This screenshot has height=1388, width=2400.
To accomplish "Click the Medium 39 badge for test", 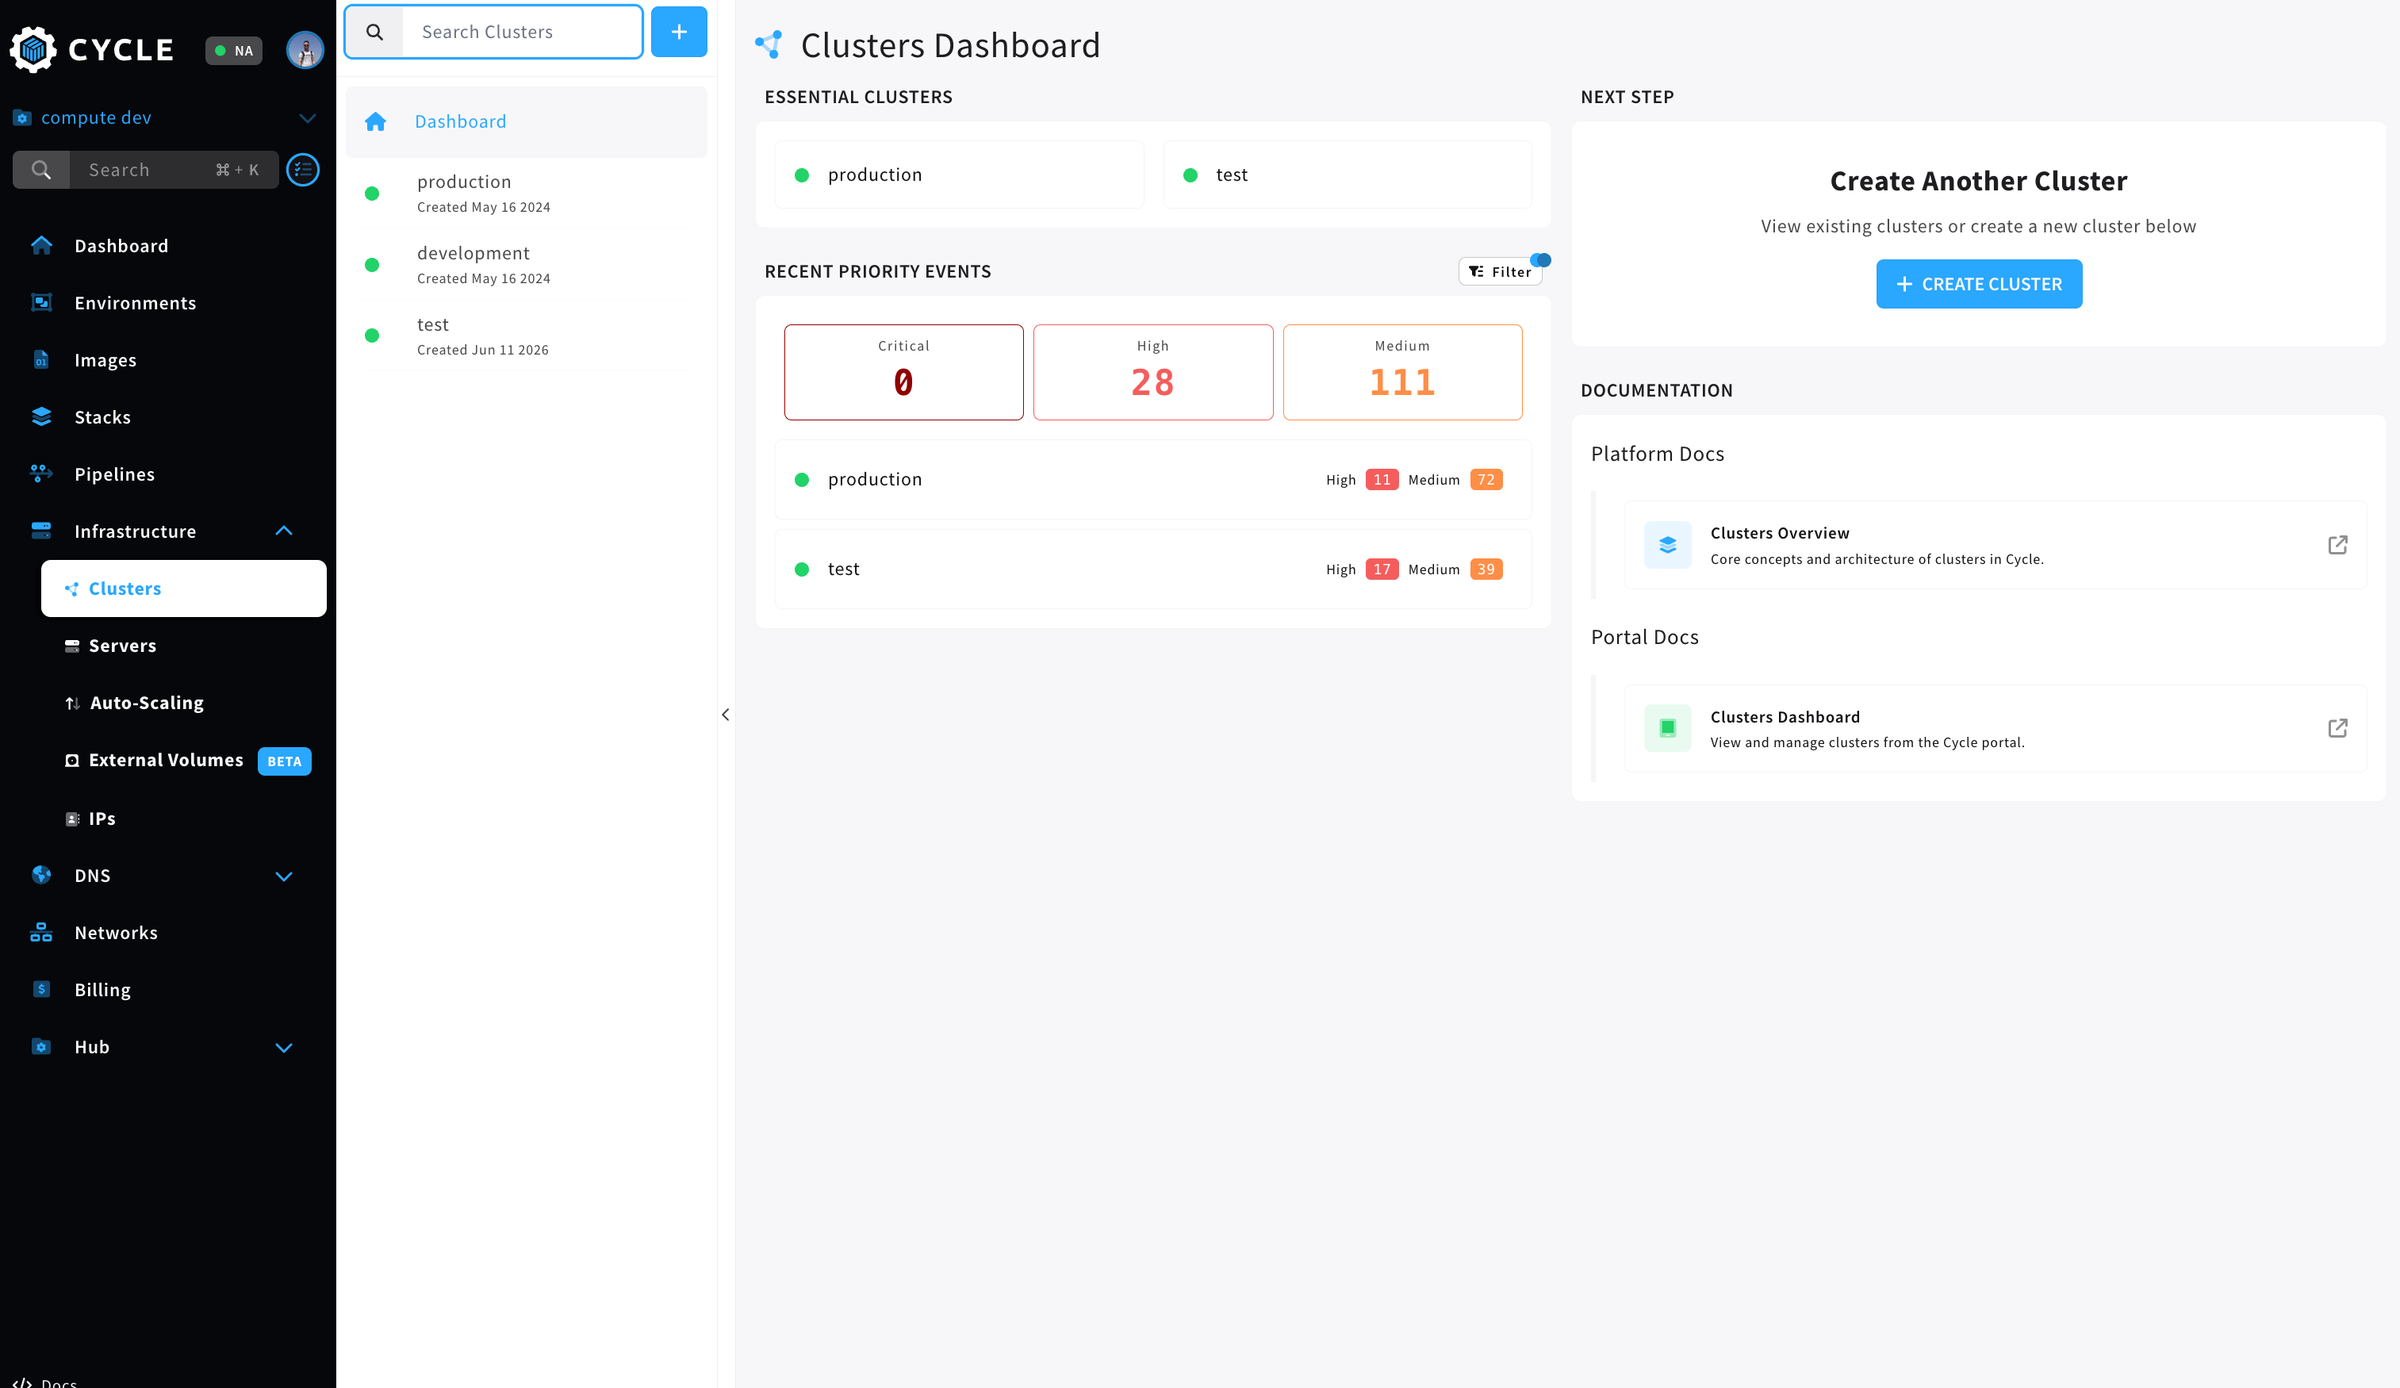I will point(1486,569).
